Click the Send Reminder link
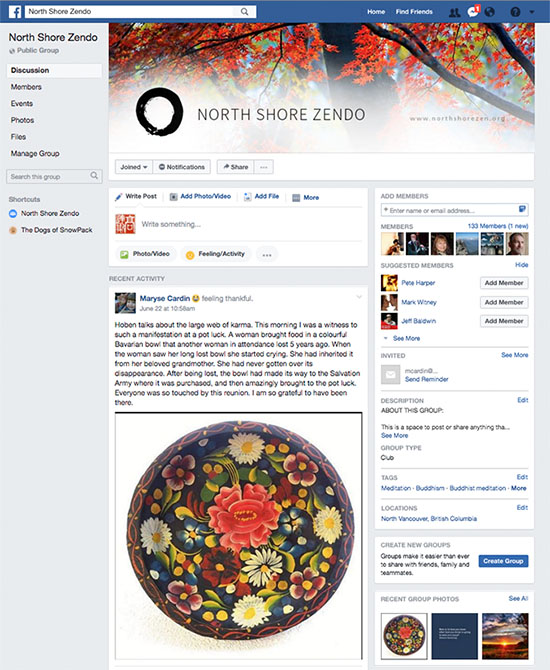This screenshot has height=670, width=550. [426, 379]
